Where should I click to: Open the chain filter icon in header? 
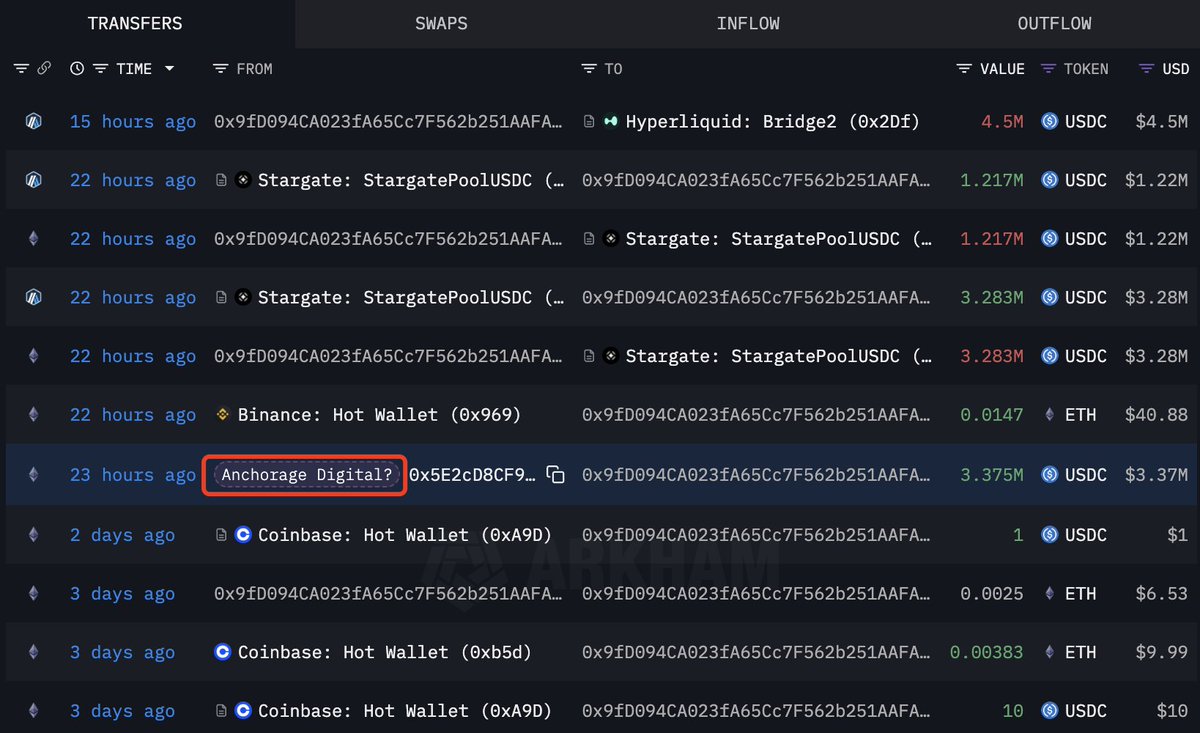(21, 69)
